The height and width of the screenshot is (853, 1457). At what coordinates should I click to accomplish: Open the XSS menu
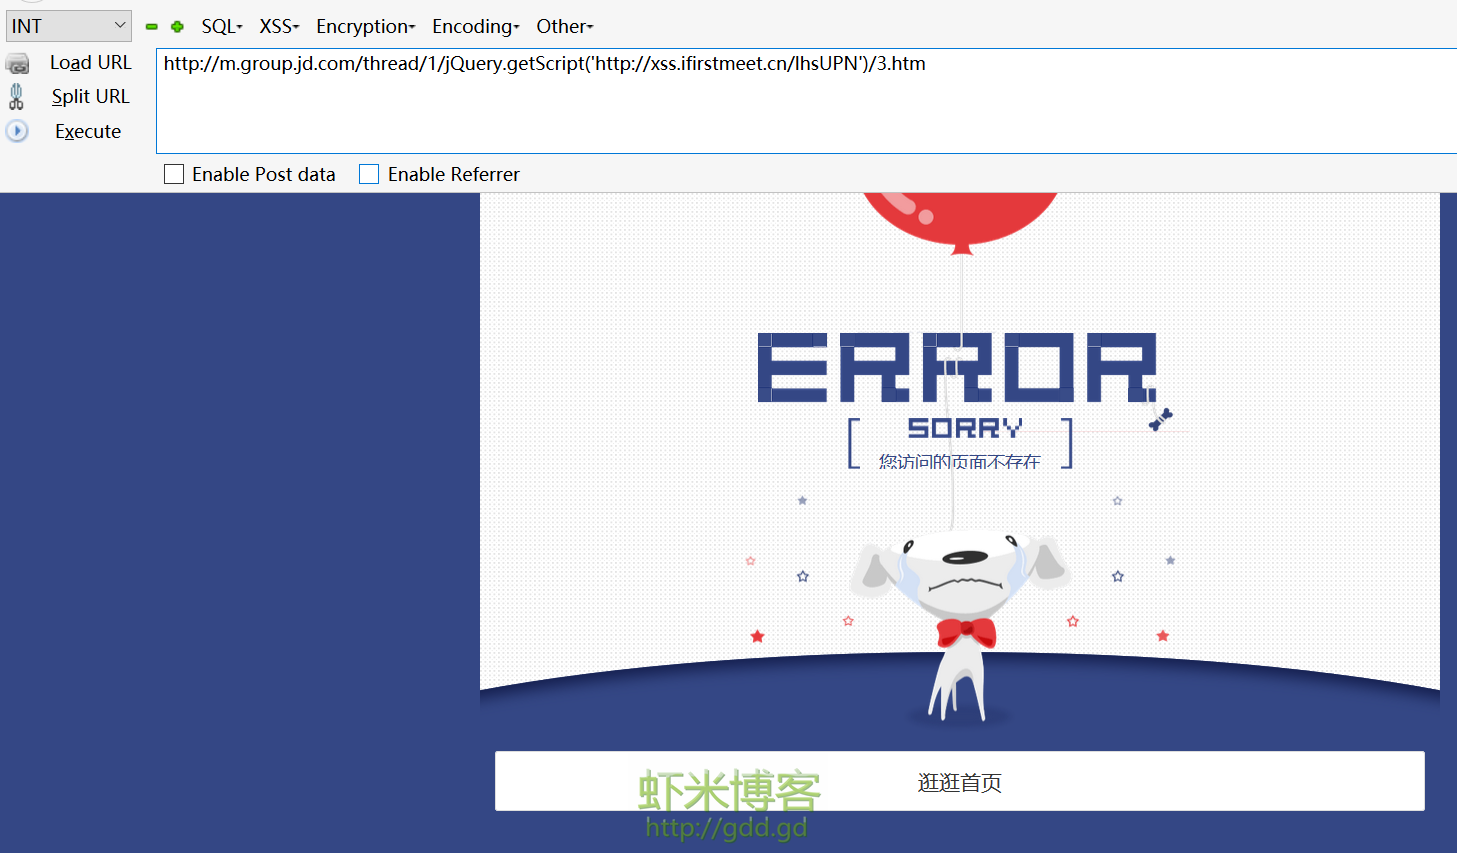point(279,27)
